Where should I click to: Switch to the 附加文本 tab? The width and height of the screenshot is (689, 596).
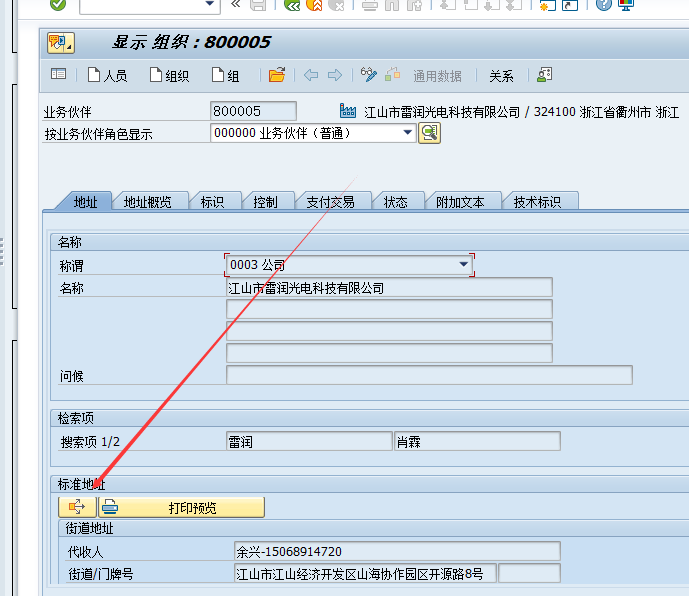[460, 202]
